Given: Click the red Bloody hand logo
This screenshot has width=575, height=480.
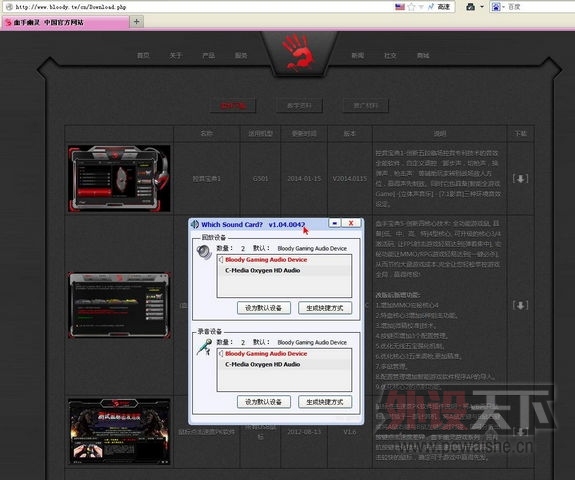Looking at the screenshot, I should [299, 52].
